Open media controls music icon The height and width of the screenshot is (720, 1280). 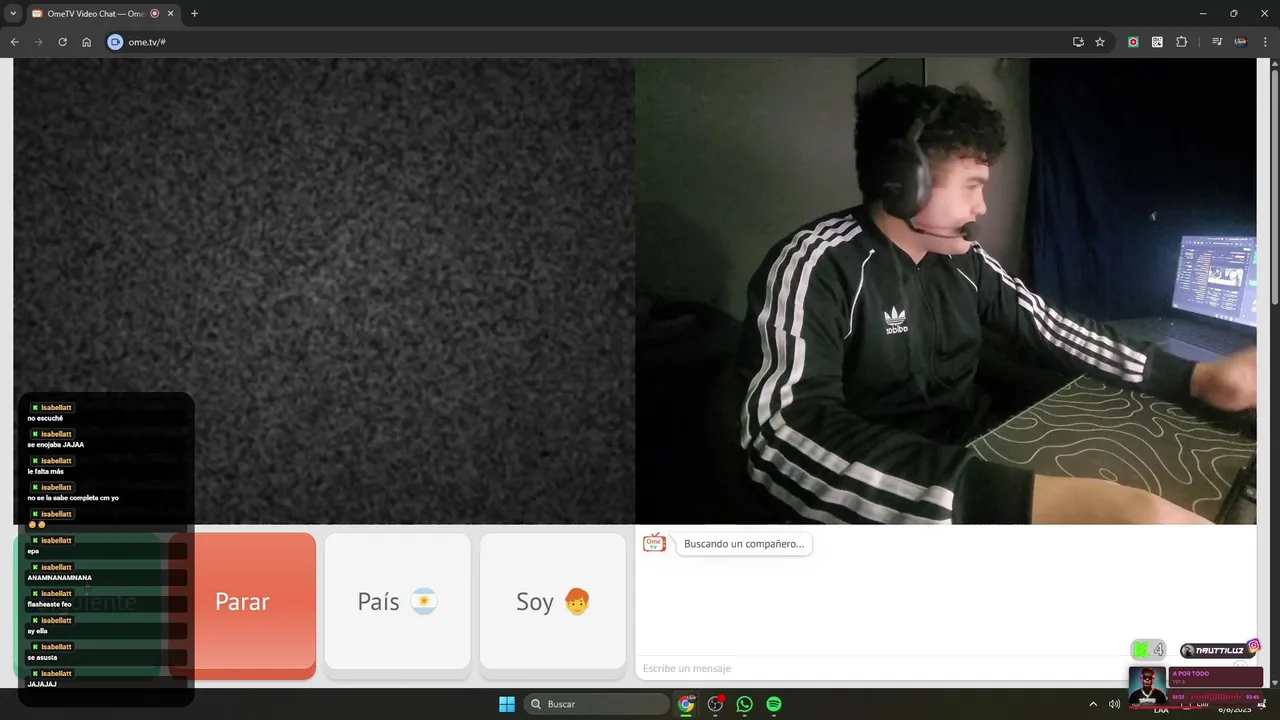click(x=1217, y=42)
